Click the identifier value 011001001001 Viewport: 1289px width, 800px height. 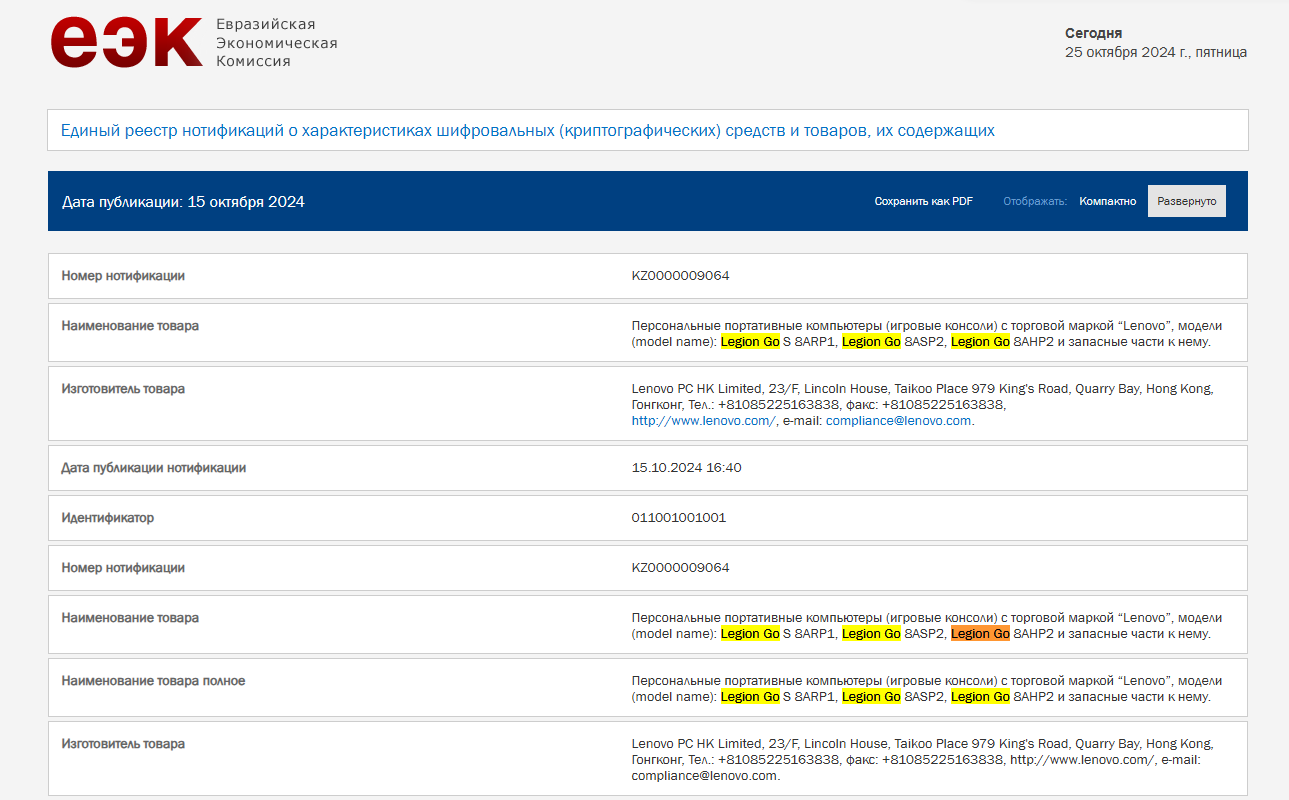[x=678, y=518]
